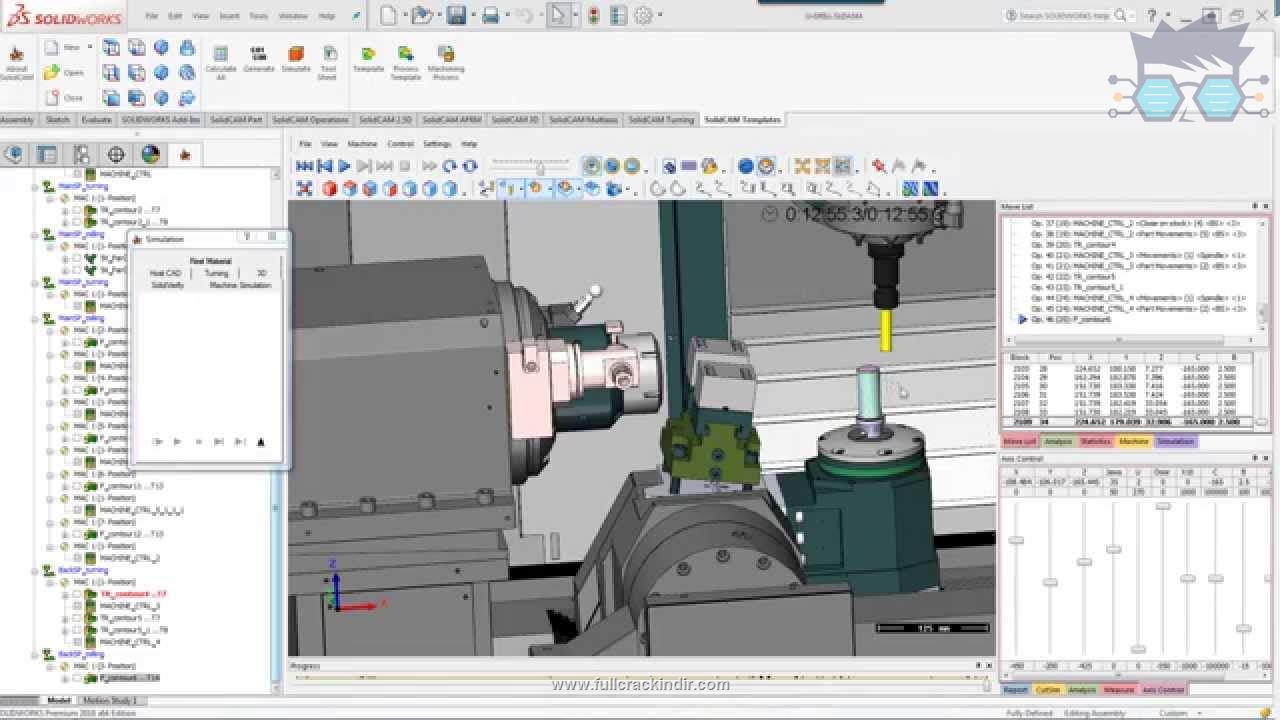Open the Machining Process icon
The width and height of the screenshot is (1280, 720).
click(x=446, y=62)
